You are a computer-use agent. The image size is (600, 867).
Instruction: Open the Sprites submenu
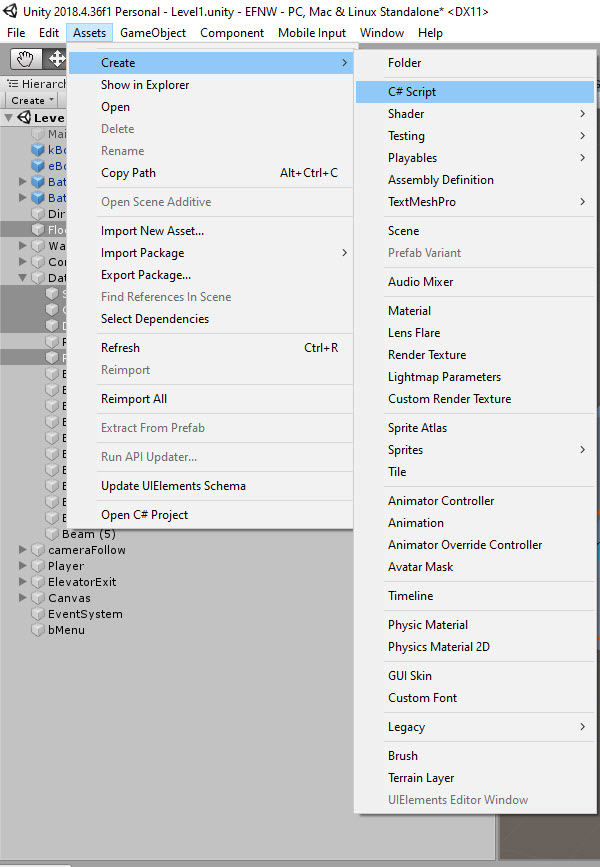point(405,450)
